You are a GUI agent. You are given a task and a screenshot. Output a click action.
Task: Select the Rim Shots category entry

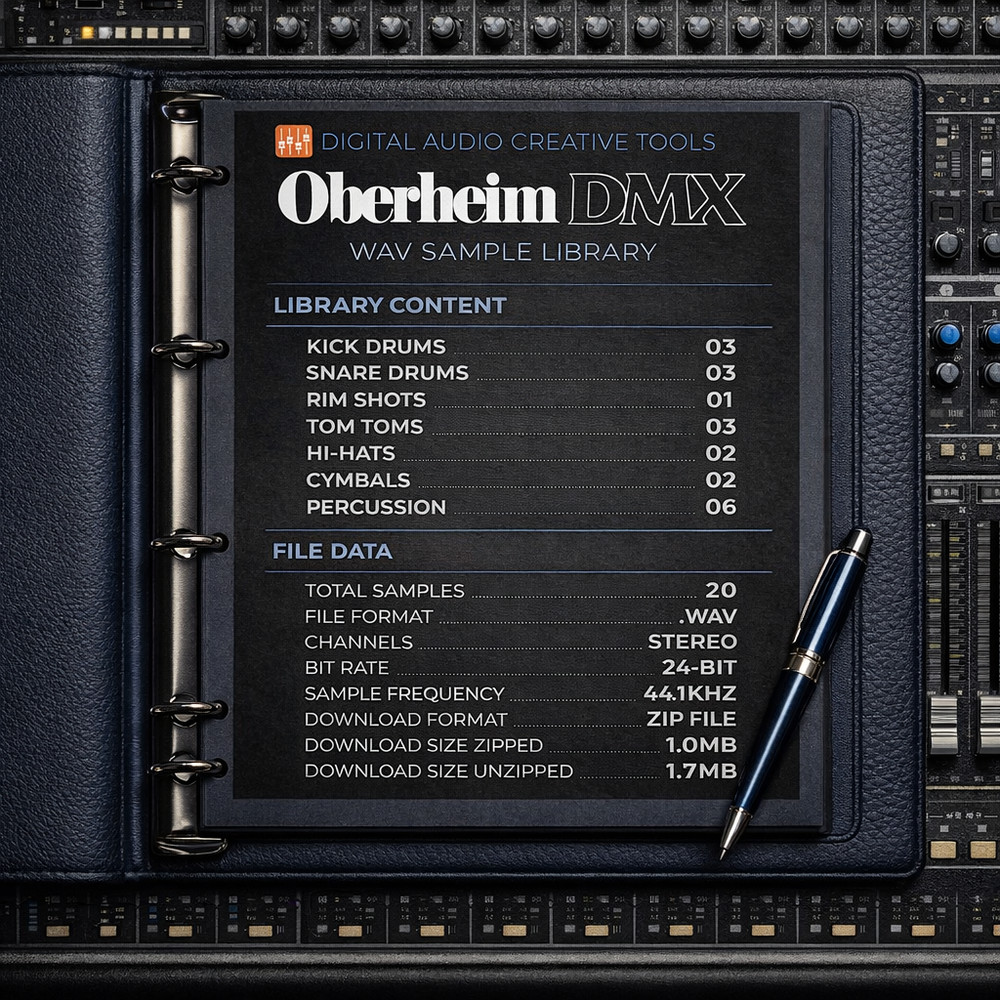[x=369, y=400]
